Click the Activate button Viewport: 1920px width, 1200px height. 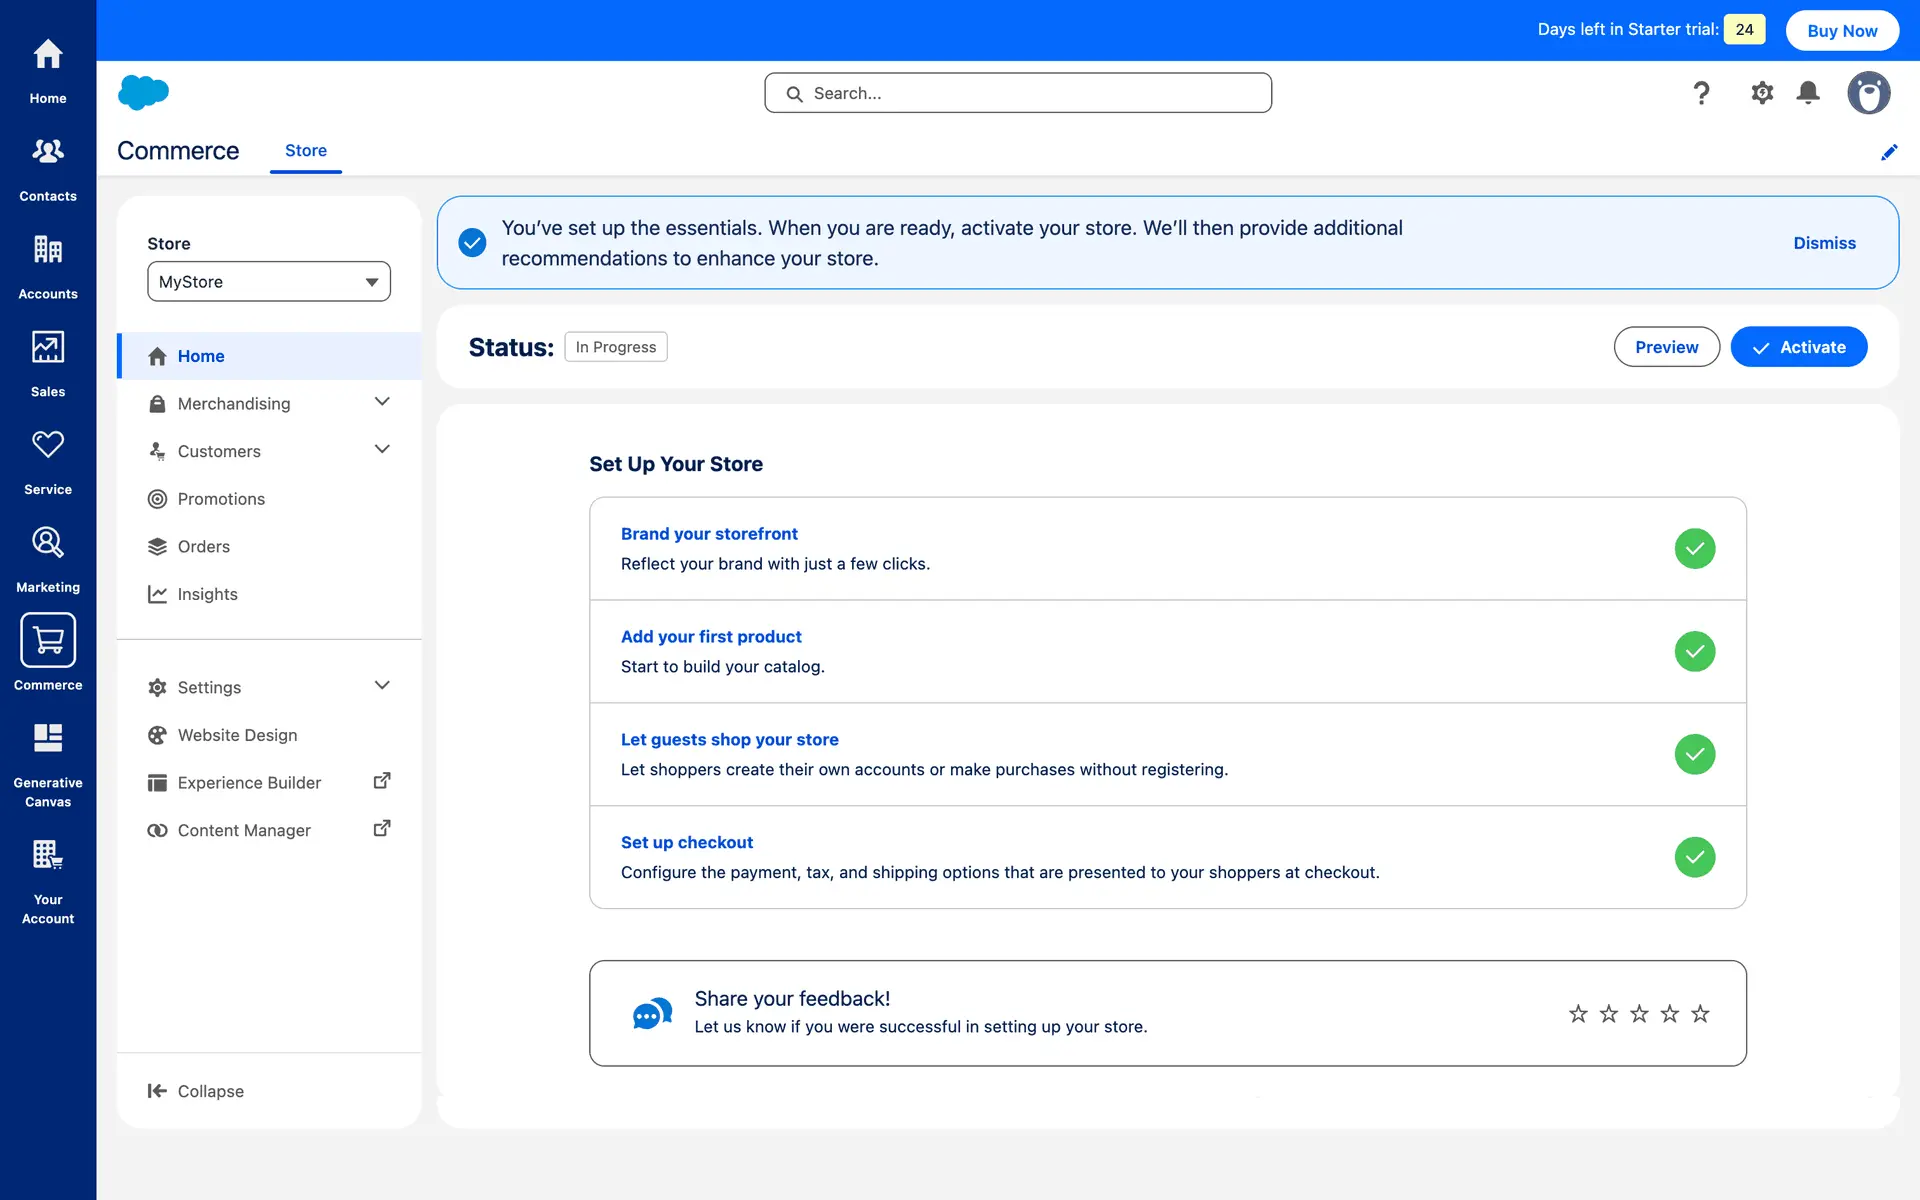1798,347
